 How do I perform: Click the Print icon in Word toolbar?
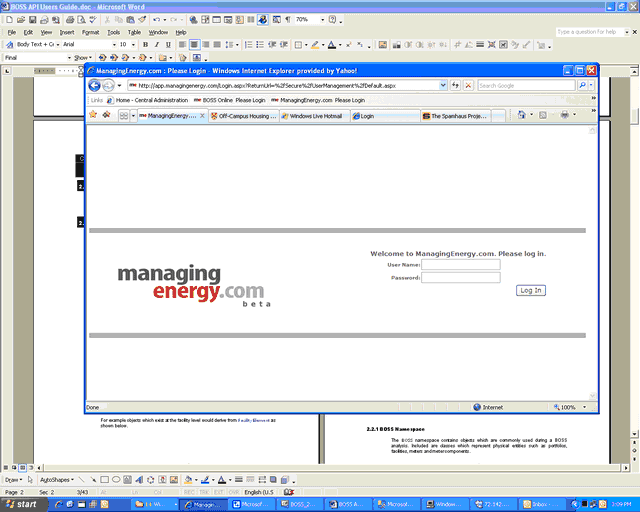[x=70, y=20]
